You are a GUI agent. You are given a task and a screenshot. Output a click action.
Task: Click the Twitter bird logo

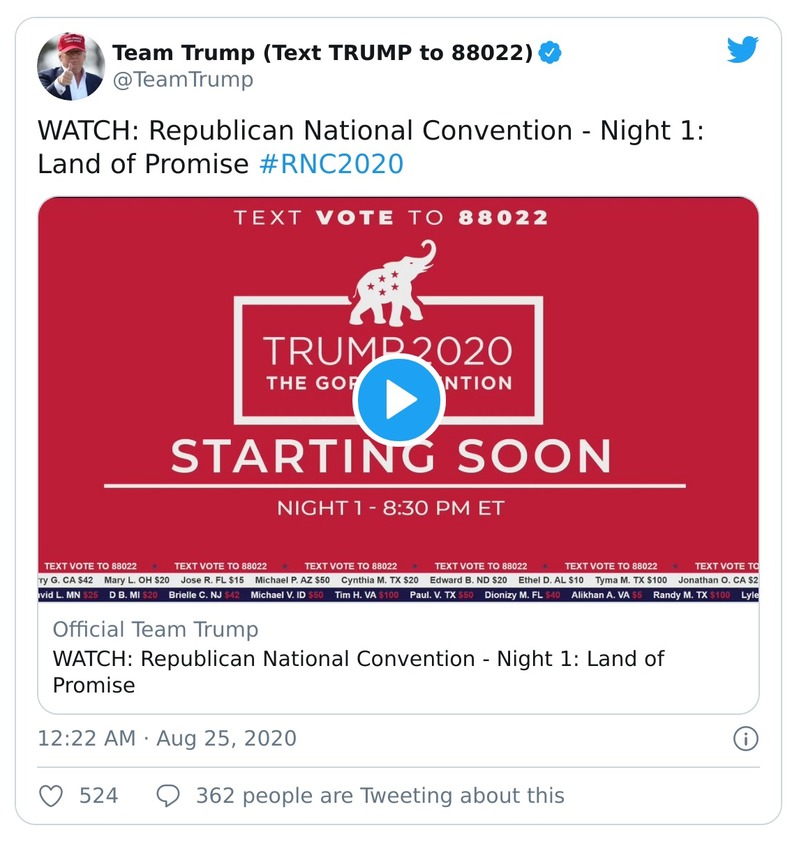(x=742, y=47)
